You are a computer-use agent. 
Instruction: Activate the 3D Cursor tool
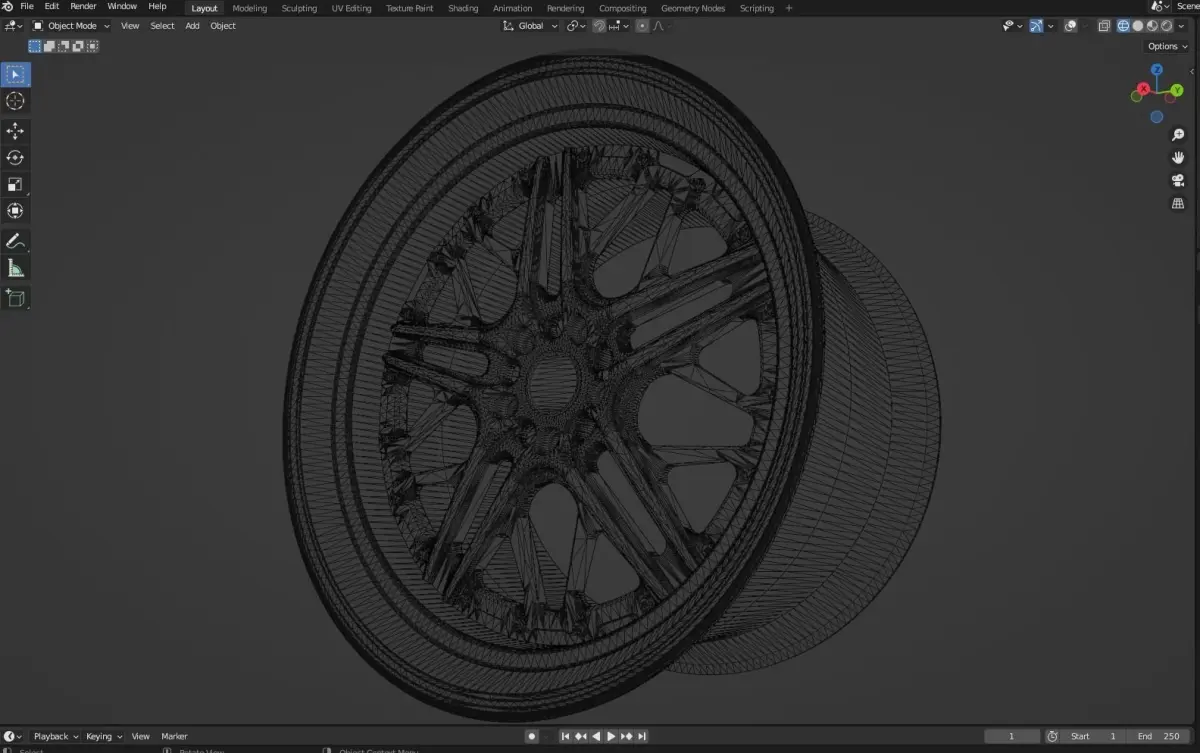15,101
